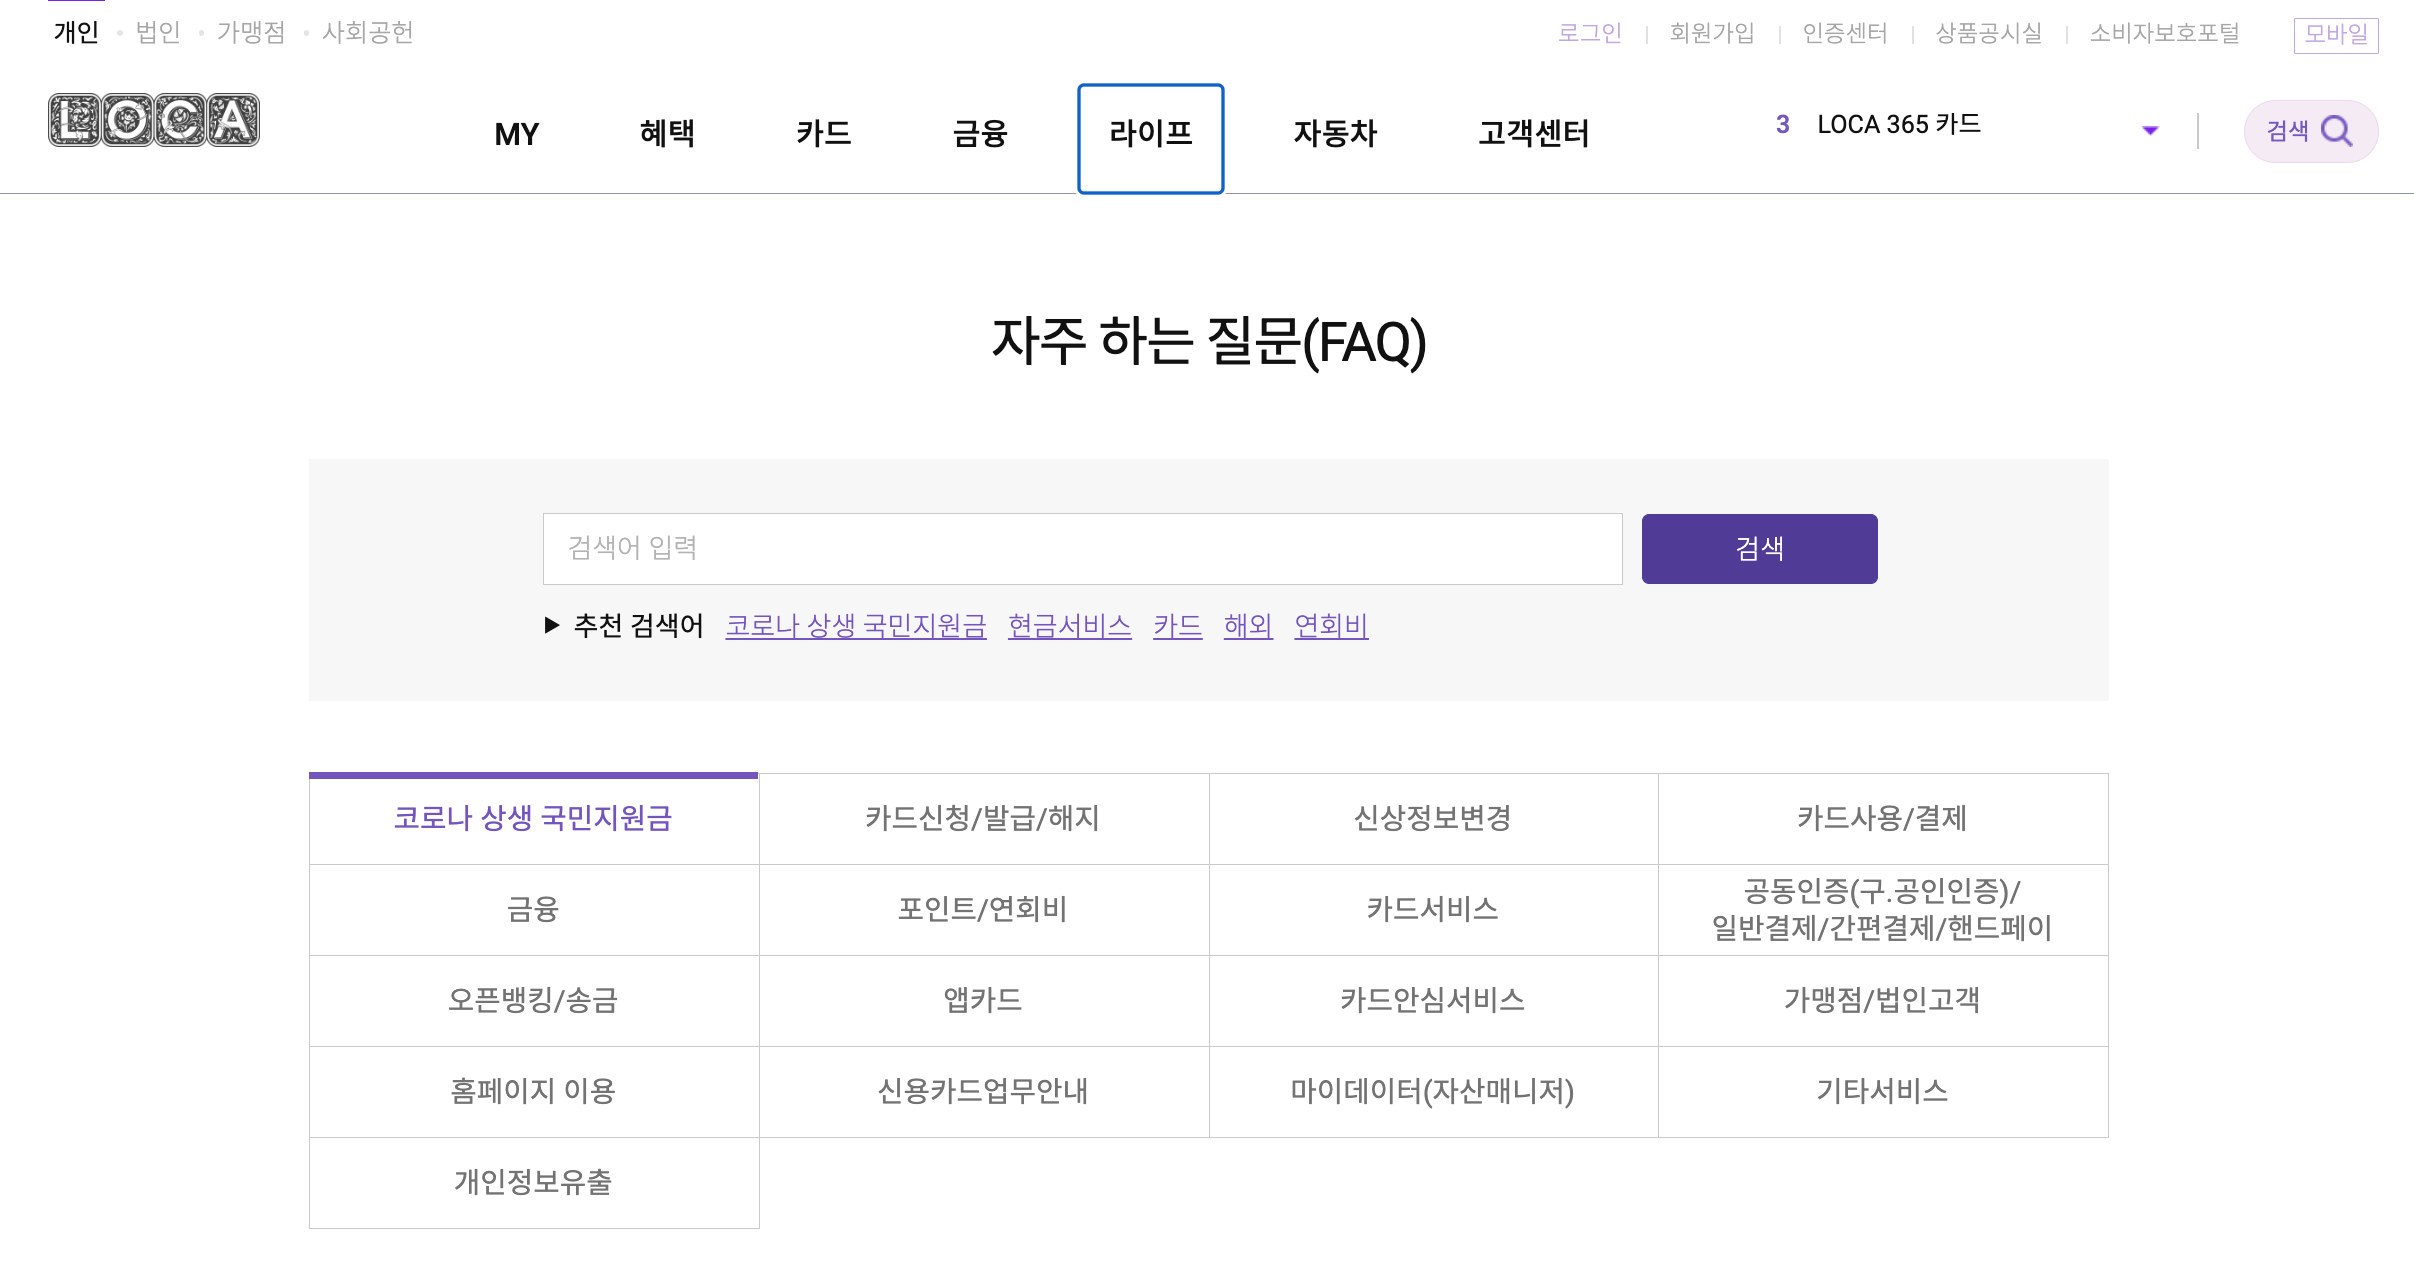
Task: Click the 연회비 recommended keyword link
Action: (1330, 625)
